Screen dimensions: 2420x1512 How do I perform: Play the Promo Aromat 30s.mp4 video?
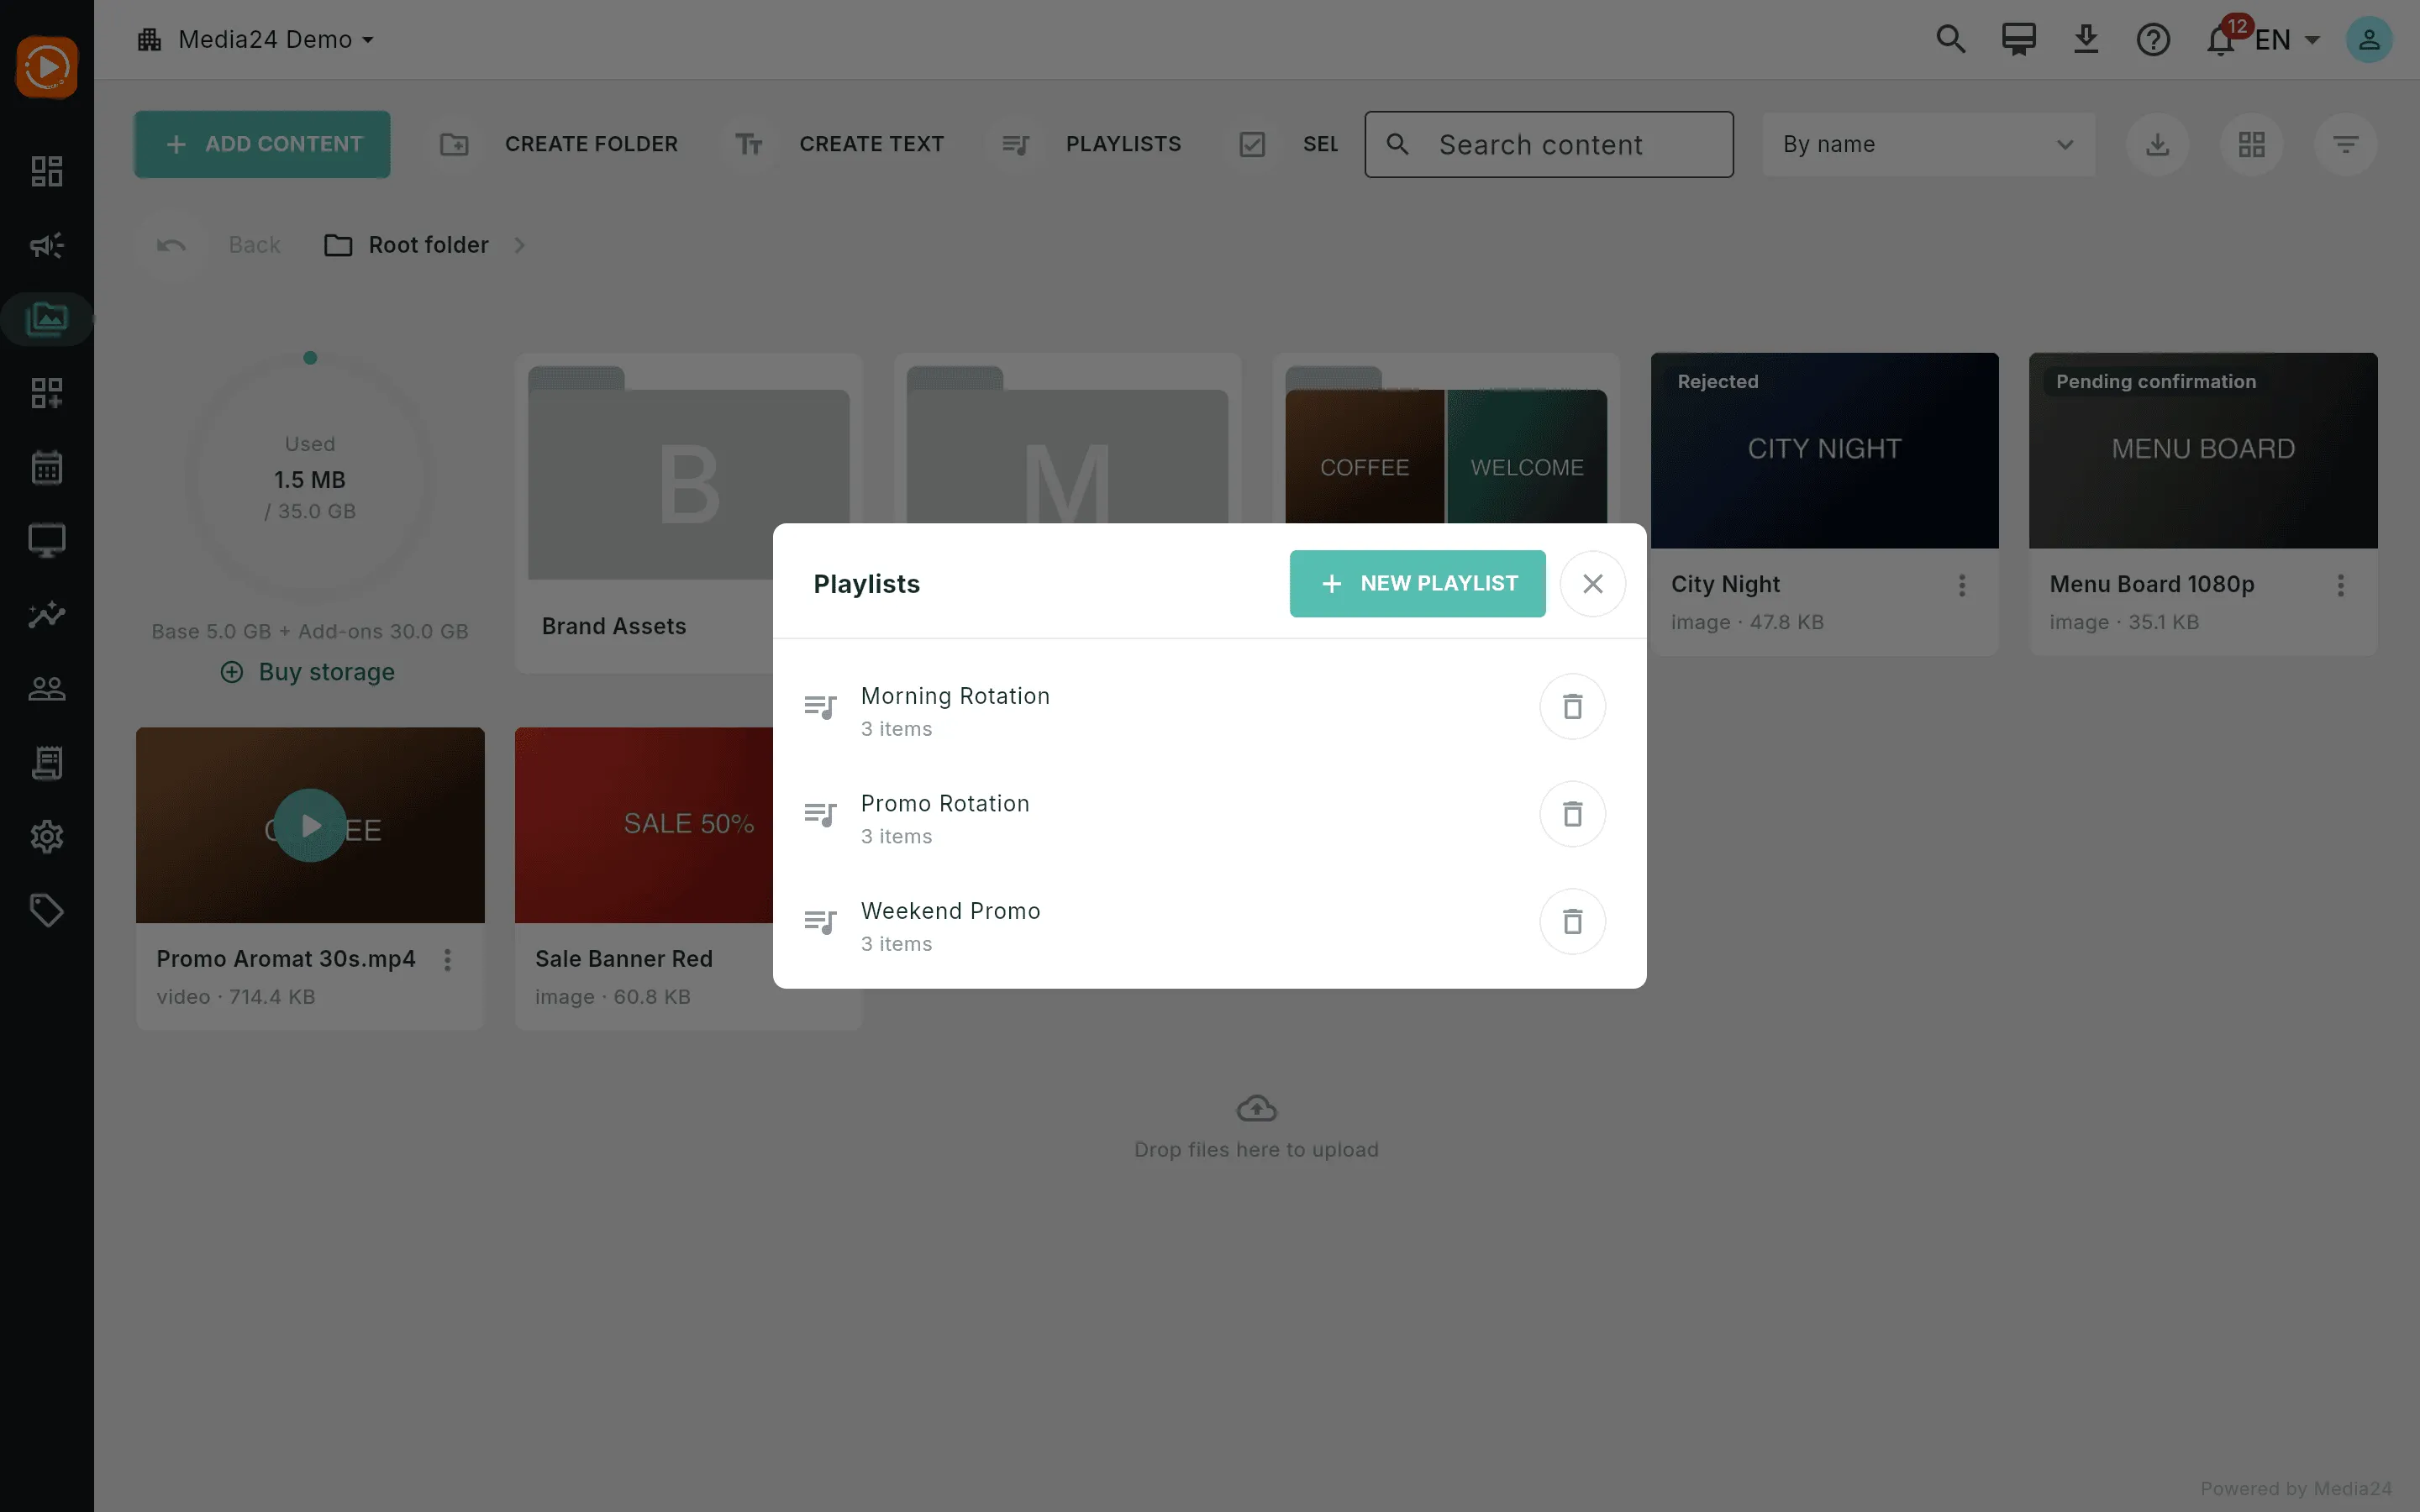[x=310, y=825]
